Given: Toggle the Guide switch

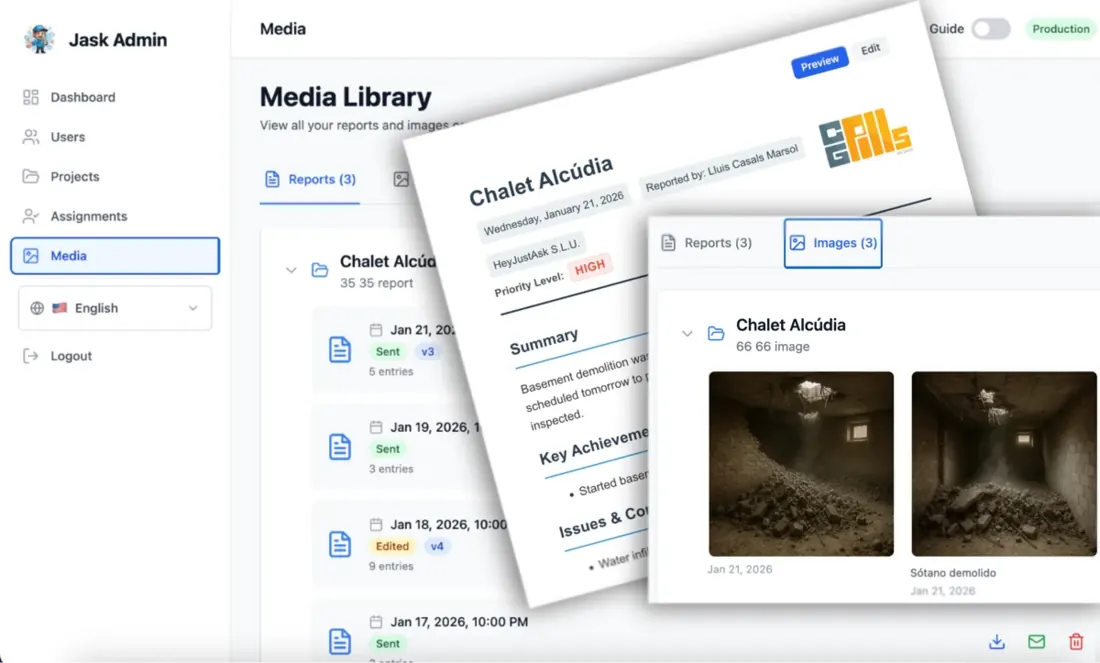Looking at the screenshot, I should tap(991, 29).
